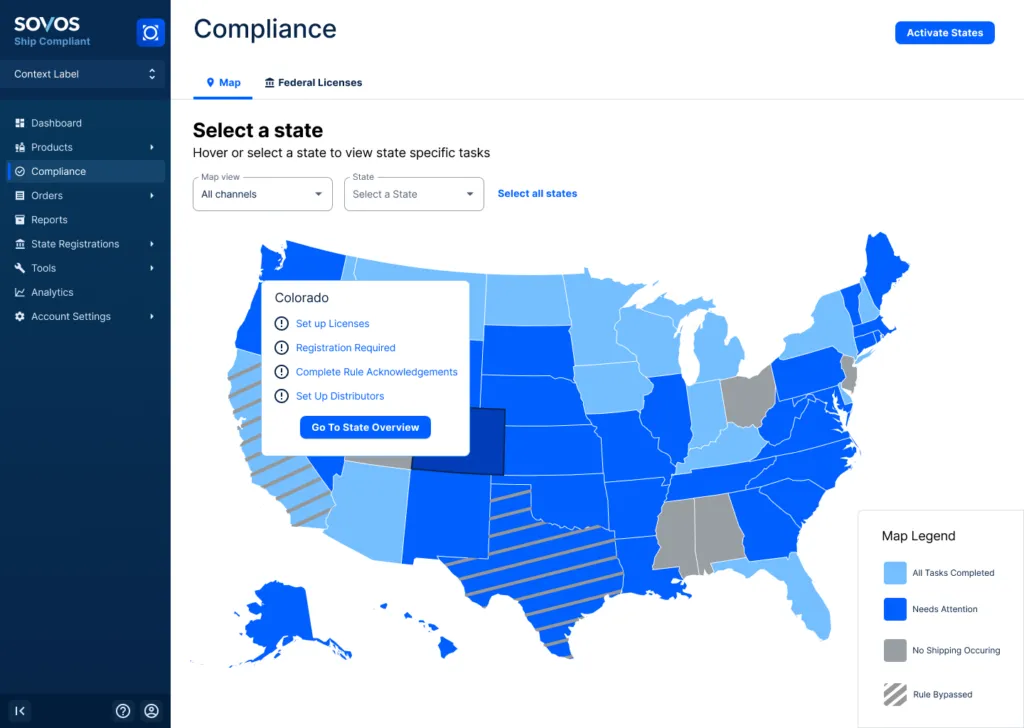The height and width of the screenshot is (728, 1024).
Task: Expand the Context Label selector
Action: pos(83,74)
